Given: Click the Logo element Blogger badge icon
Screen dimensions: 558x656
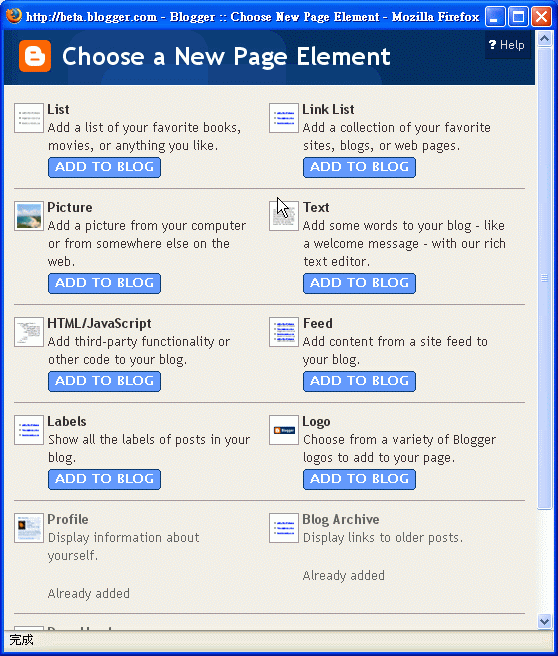Looking at the screenshot, I should [284, 430].
